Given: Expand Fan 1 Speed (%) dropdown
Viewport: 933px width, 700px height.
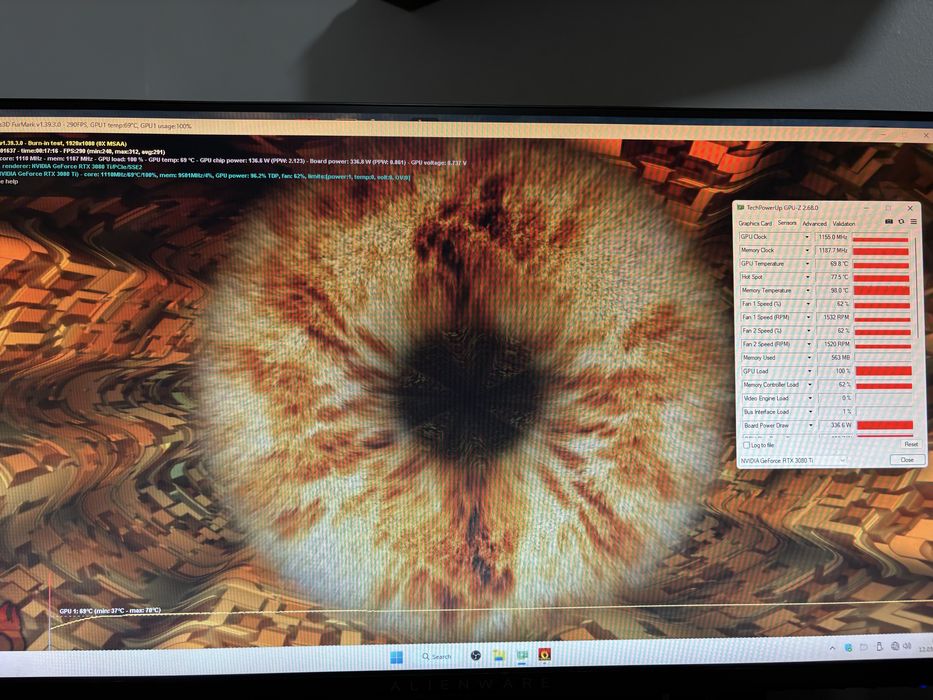Looking at the screenshot, I should (x=808, y=304).
